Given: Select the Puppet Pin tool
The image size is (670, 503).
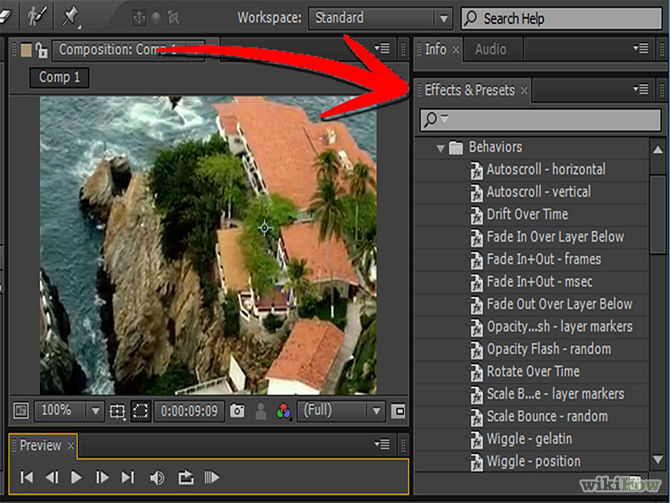Looking at the screenshot, I should pyautogui.click(x=71, y=17).
